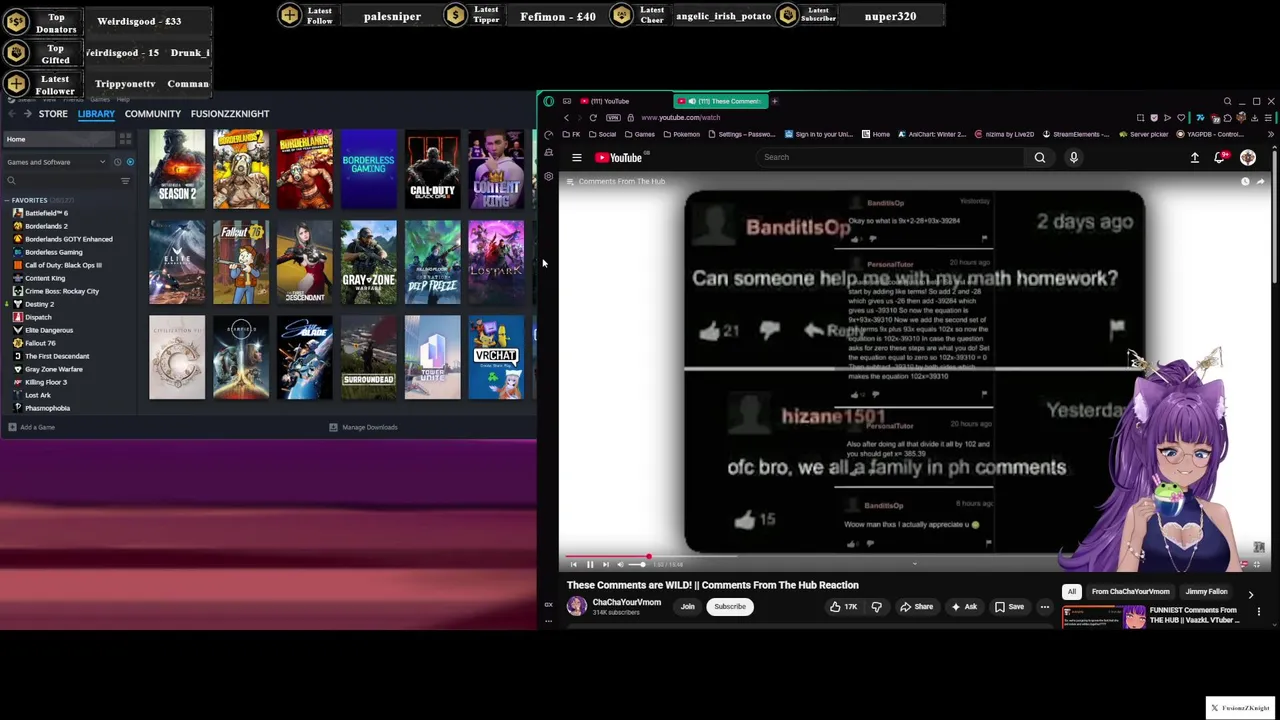
Task: Open Opera sidebar settings gear
Action: (548, 176)
